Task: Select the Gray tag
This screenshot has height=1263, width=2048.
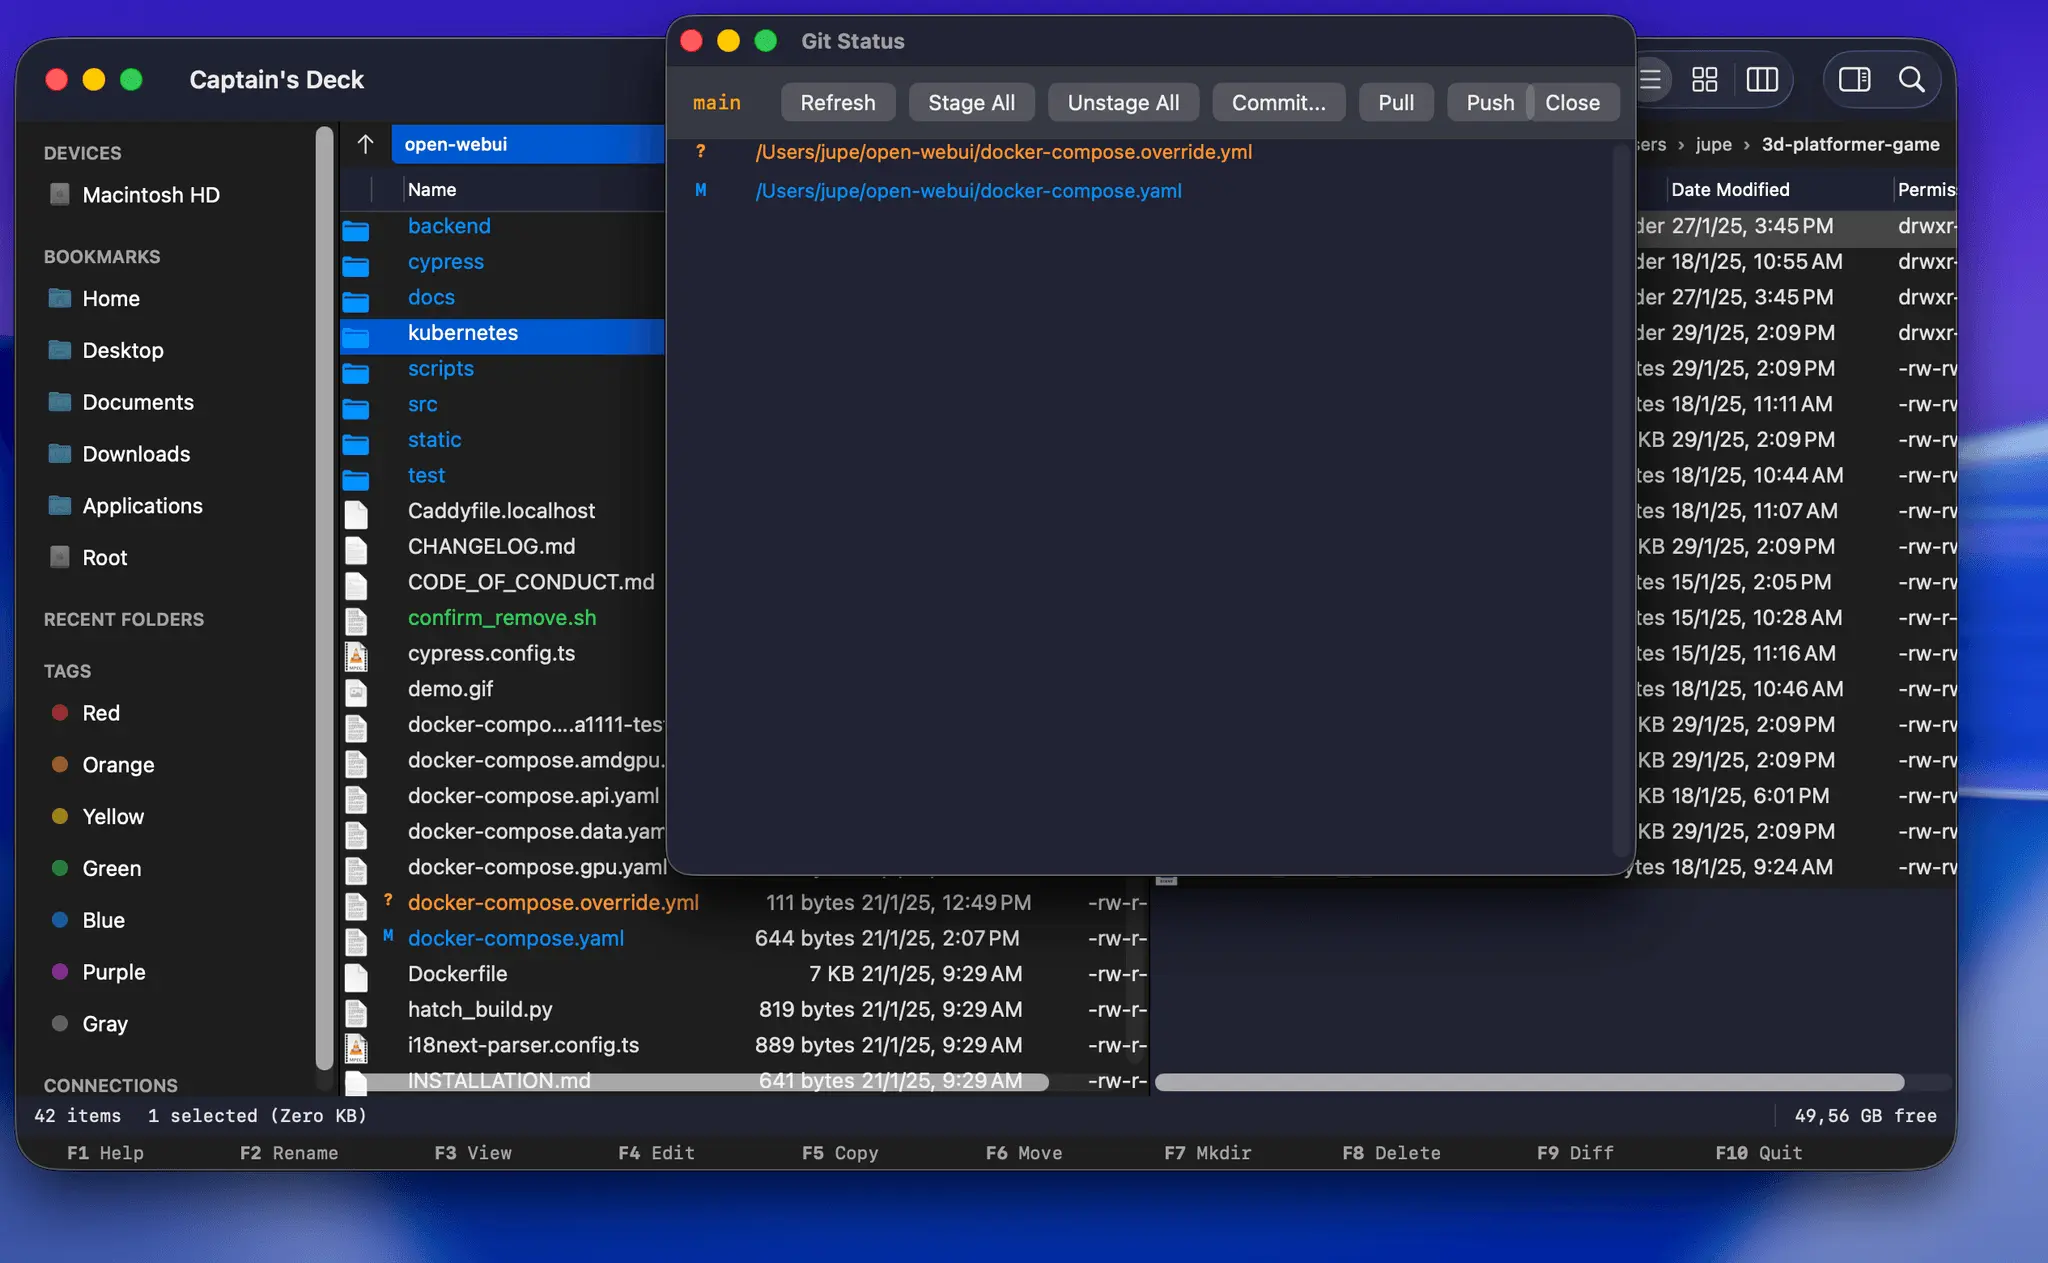Action: click(x=104, y=1024)
